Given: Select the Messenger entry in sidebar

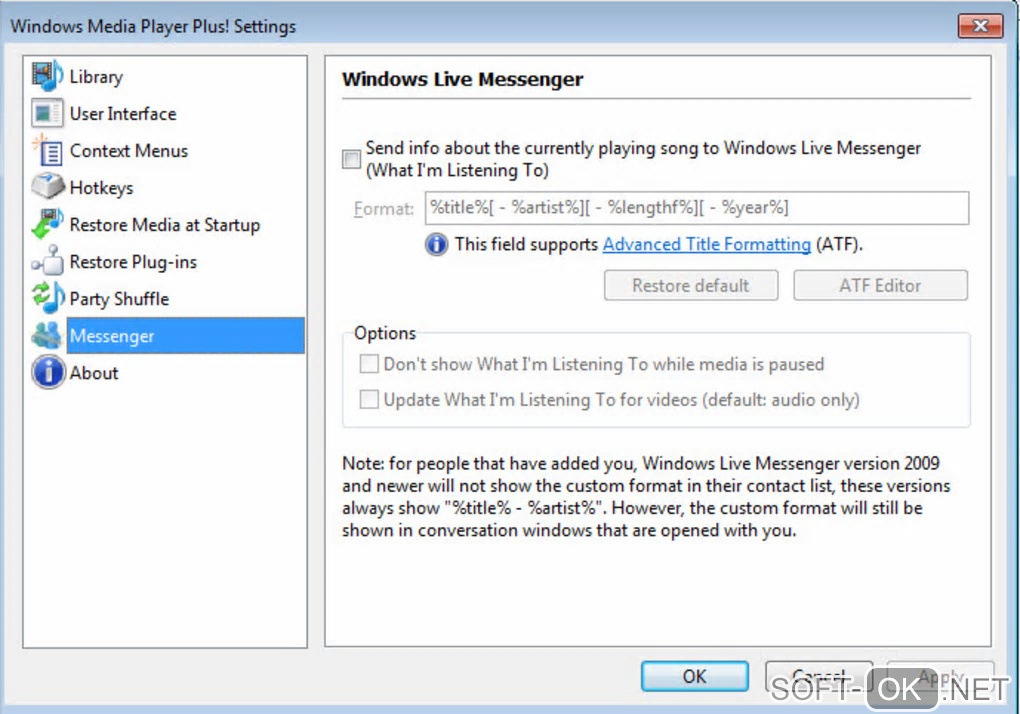Looking at the screenshot, I should (185, 336).
